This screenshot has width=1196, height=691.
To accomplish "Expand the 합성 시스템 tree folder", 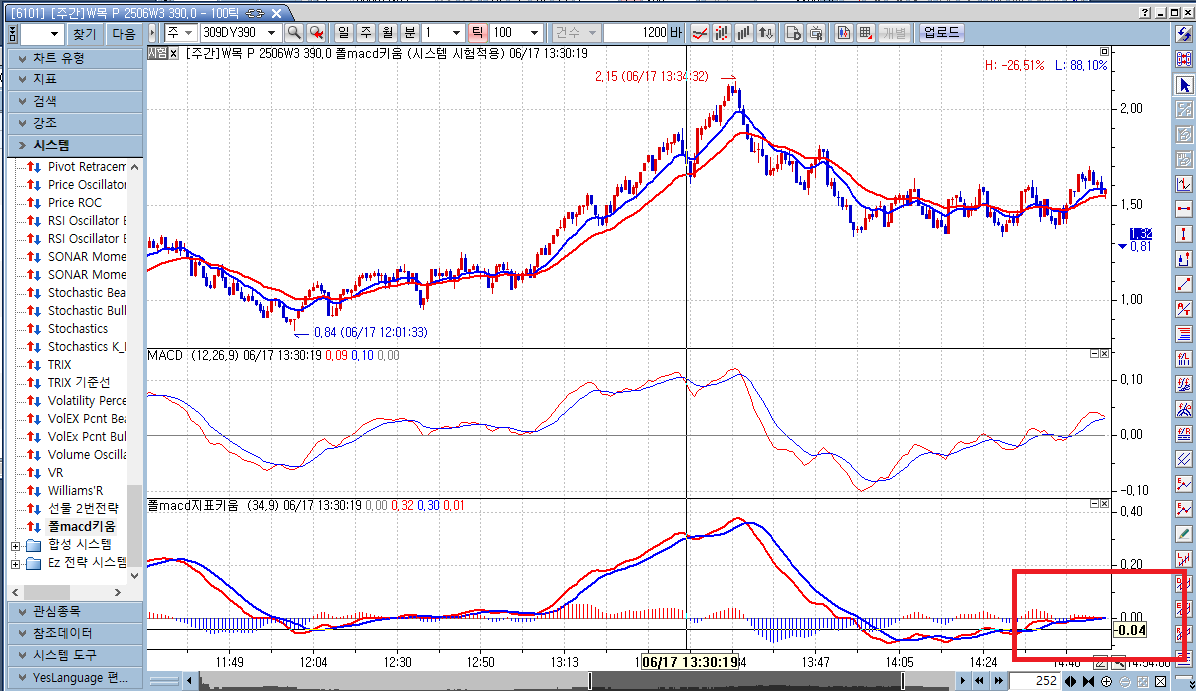I will 15,545.
